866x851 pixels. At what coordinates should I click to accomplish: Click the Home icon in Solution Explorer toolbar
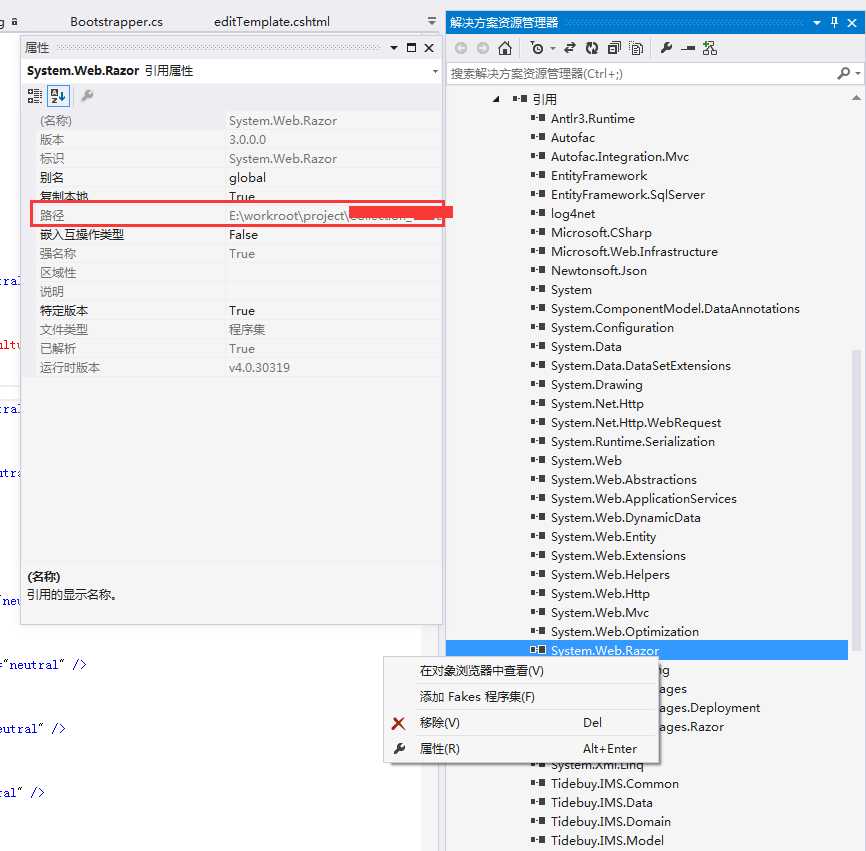pos(504,49)
